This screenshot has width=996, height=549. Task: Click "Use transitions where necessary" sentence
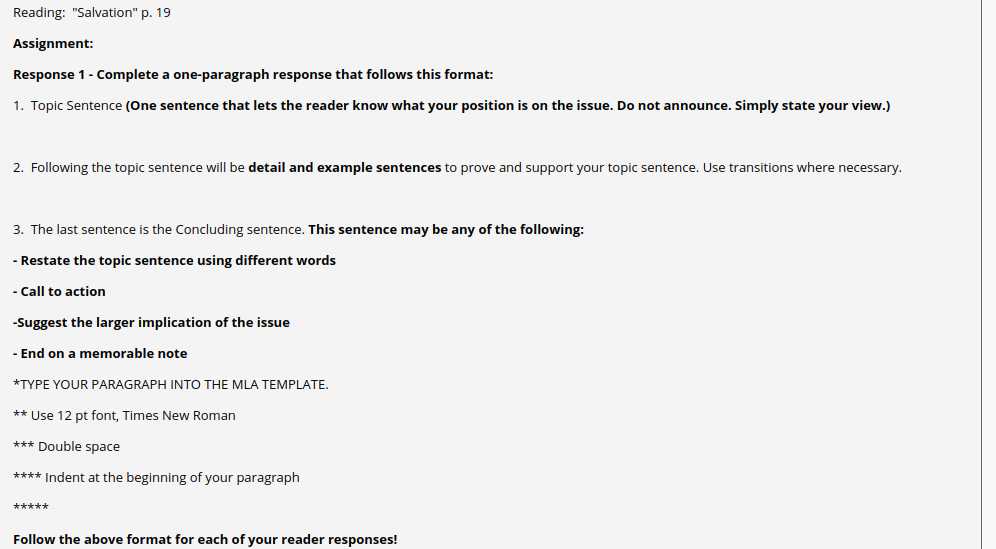point(802,168)
